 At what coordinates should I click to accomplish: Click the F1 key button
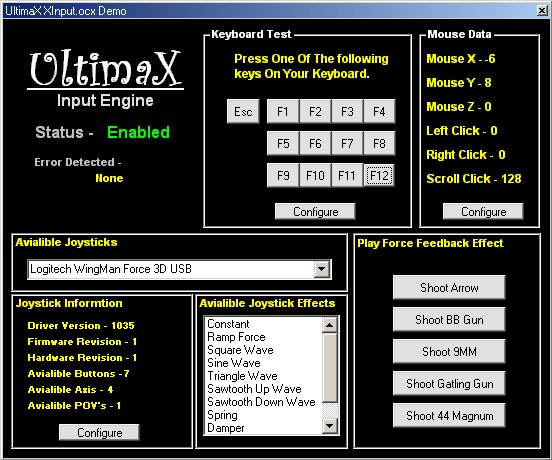283,112
